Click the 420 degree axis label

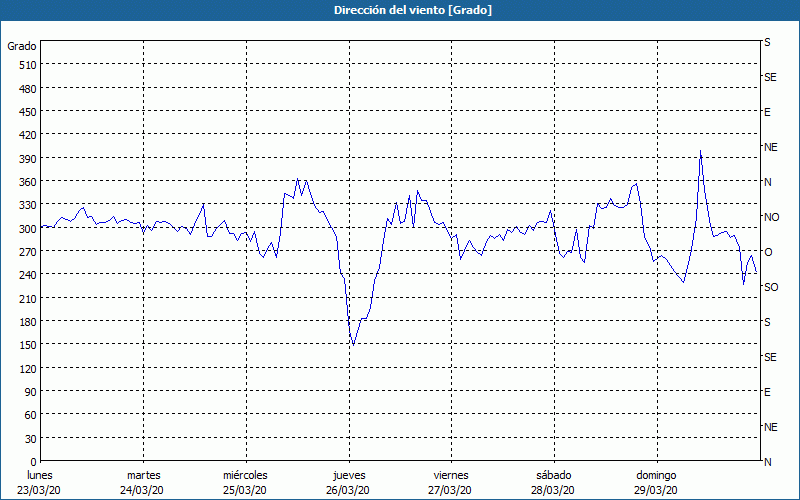28,136
